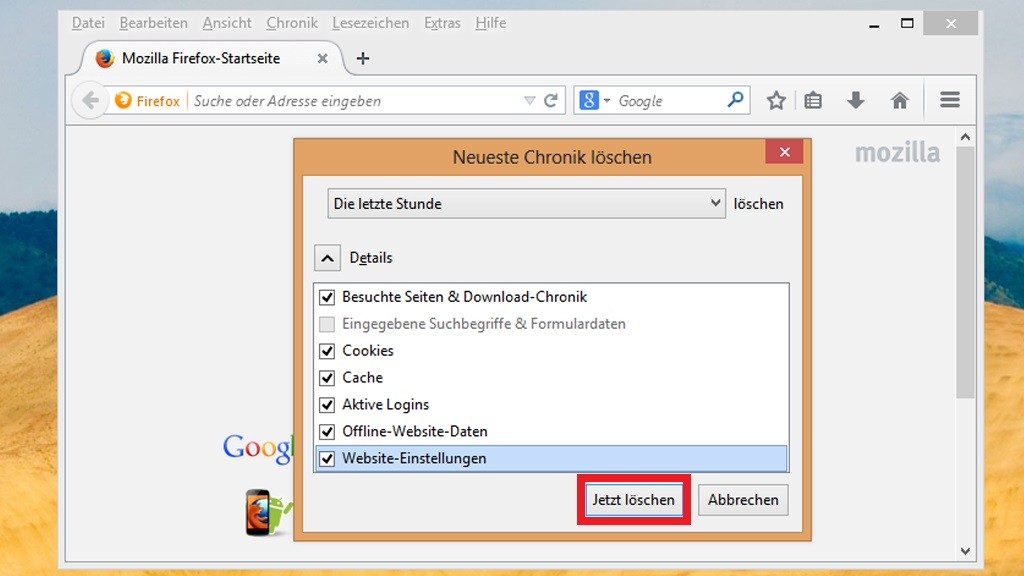Click the bookmark star icon
The image size is (1024, 576).
pyautogui.click(x=776, y=100)
